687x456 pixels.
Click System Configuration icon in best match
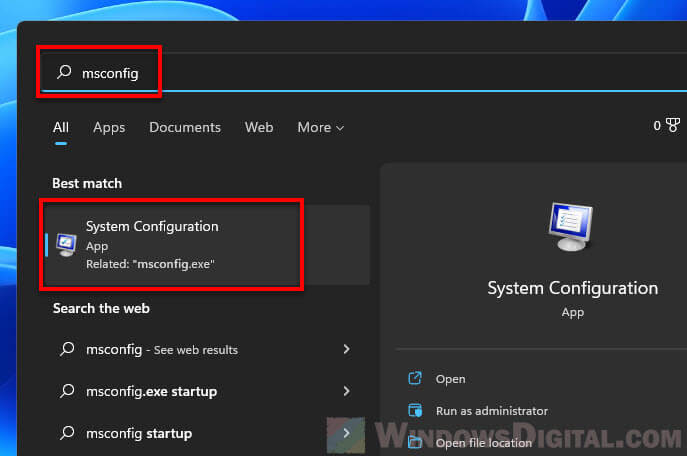point(66,244)
